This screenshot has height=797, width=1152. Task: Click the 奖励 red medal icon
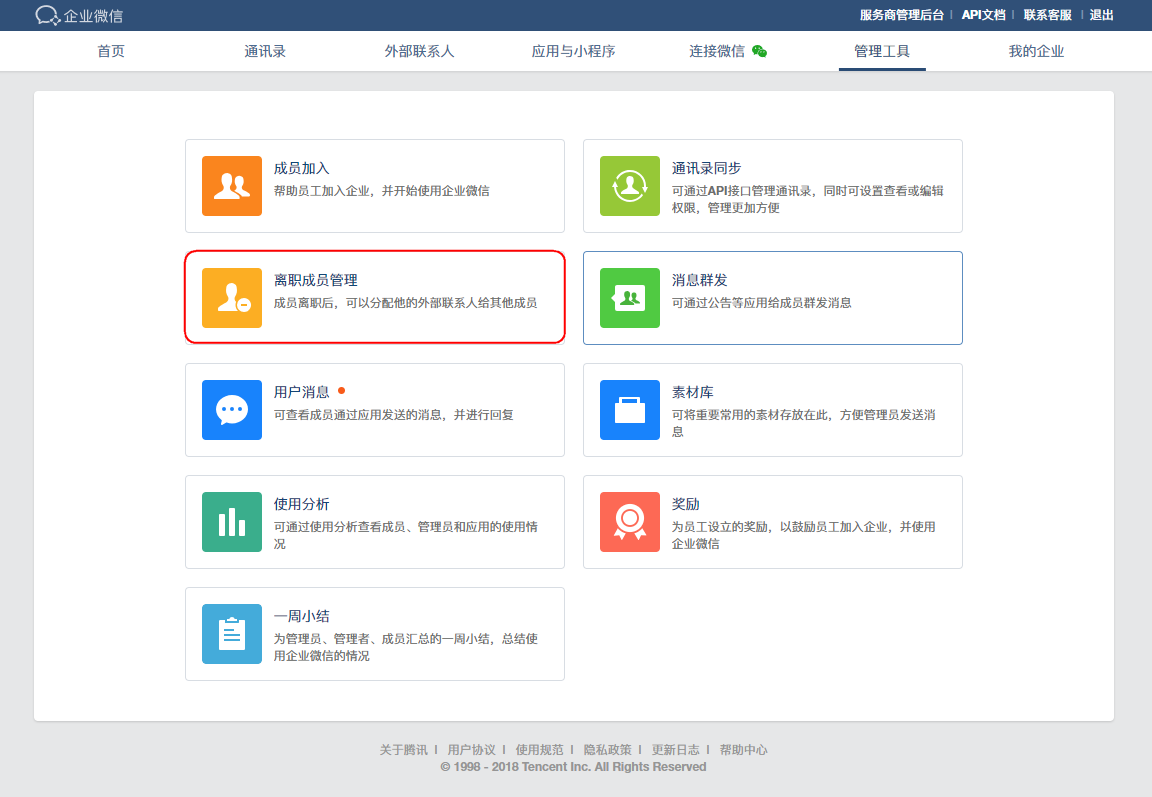629,522
